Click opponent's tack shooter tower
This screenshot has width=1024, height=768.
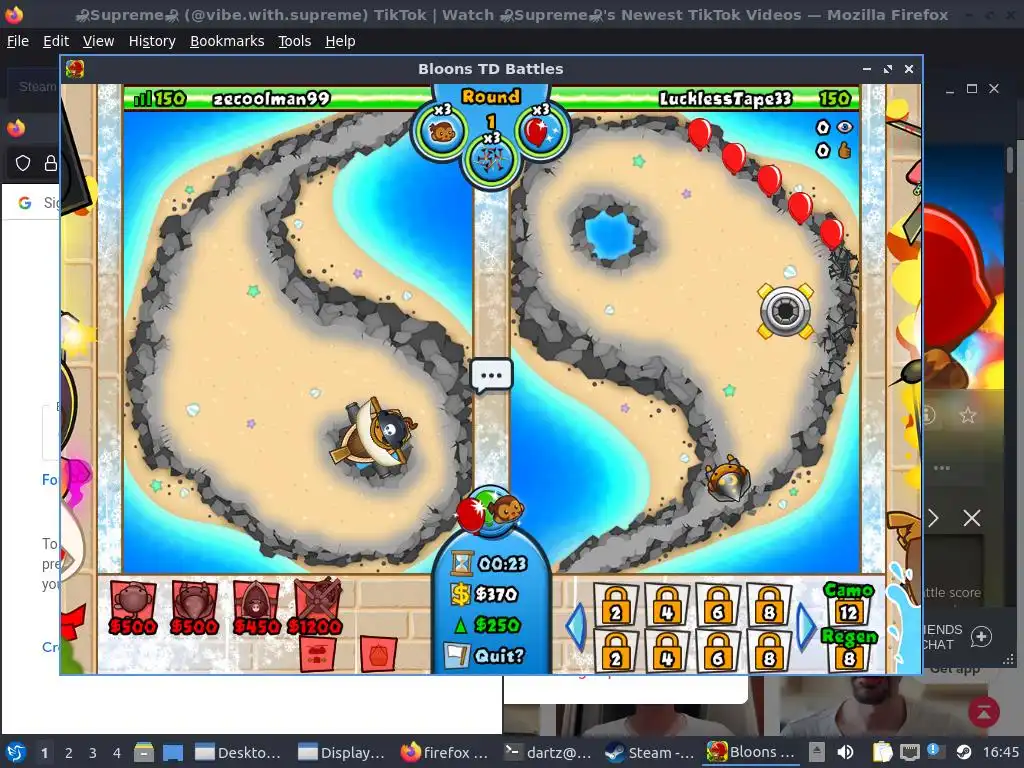tap(785, 311)
